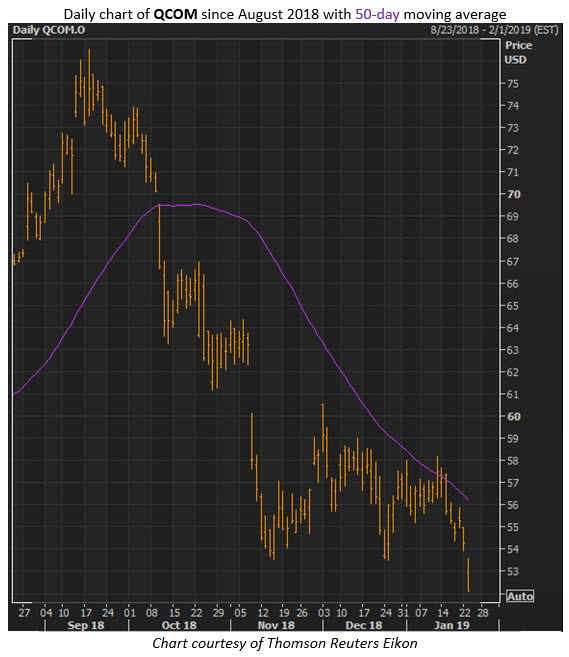Click the purple 50-day text in title
The height and width of the screenshot is (657, 569).
pyautogui.click(x=378, y=14)
